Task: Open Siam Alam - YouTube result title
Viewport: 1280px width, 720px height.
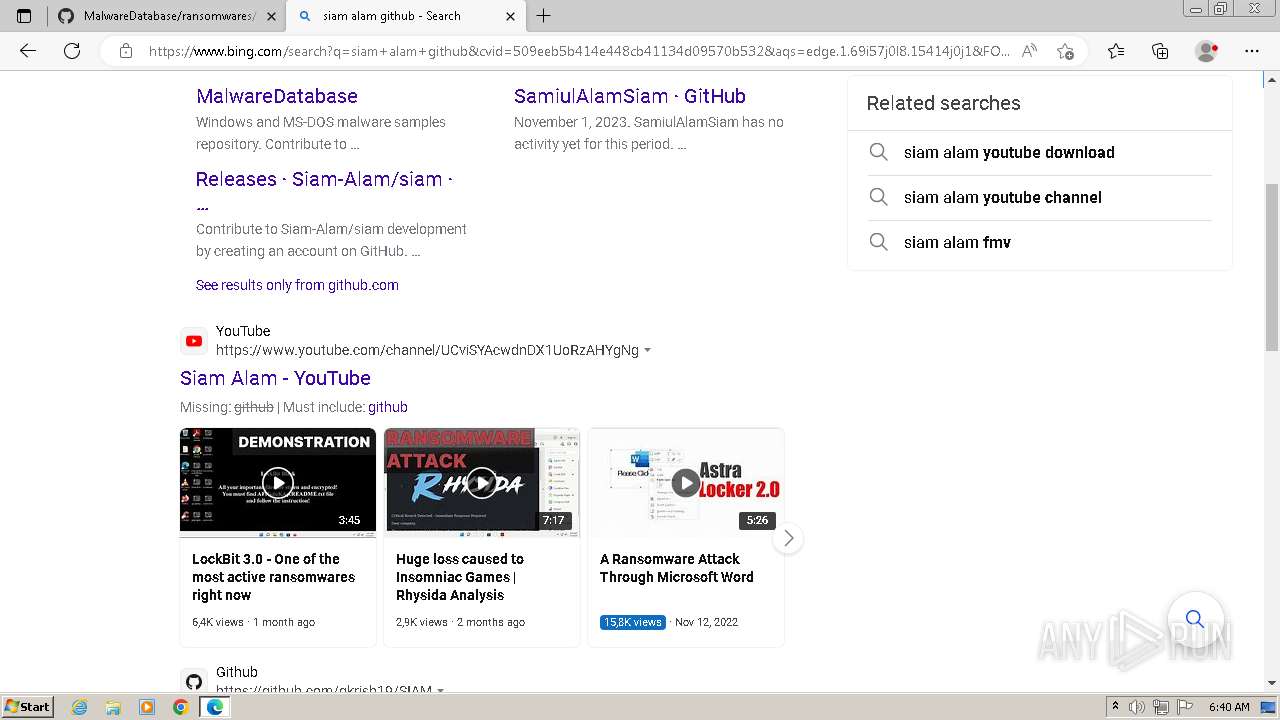Action: click(275, 378)
